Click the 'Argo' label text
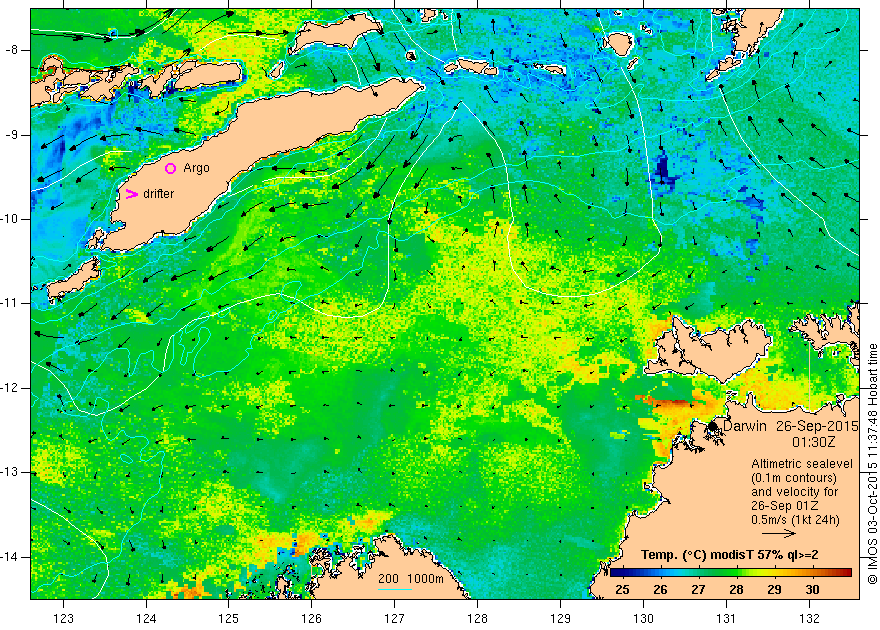This screenshot has height=630, width=880. click(x=196, y=168)
